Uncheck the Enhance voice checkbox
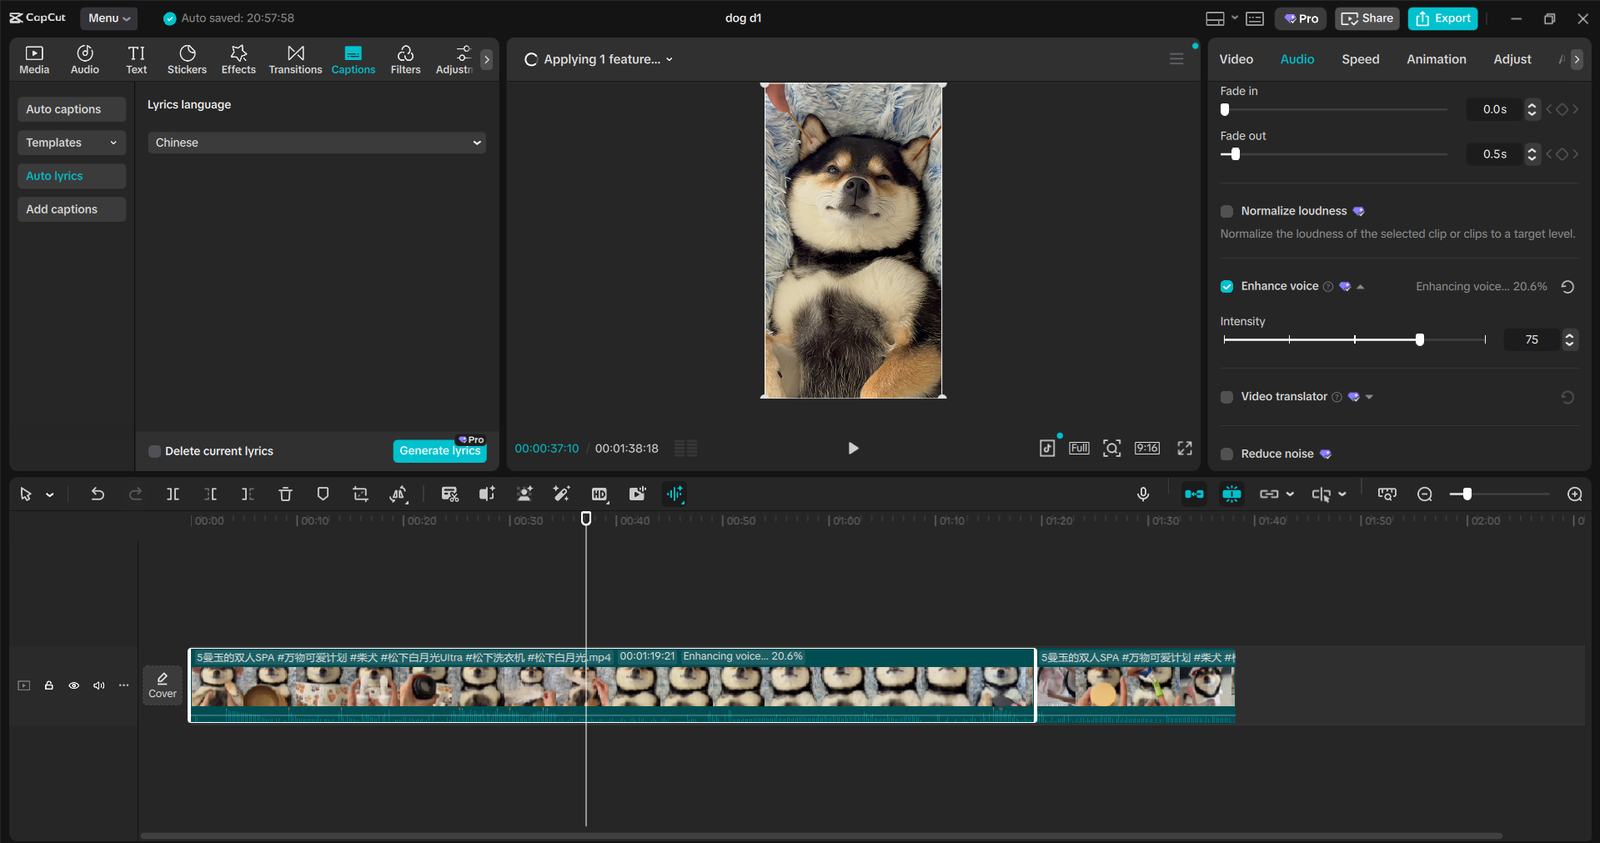 1227,287
